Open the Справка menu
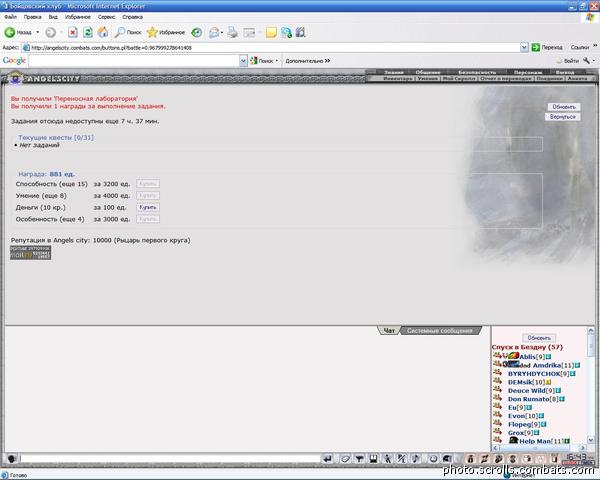 coord(132,17)
